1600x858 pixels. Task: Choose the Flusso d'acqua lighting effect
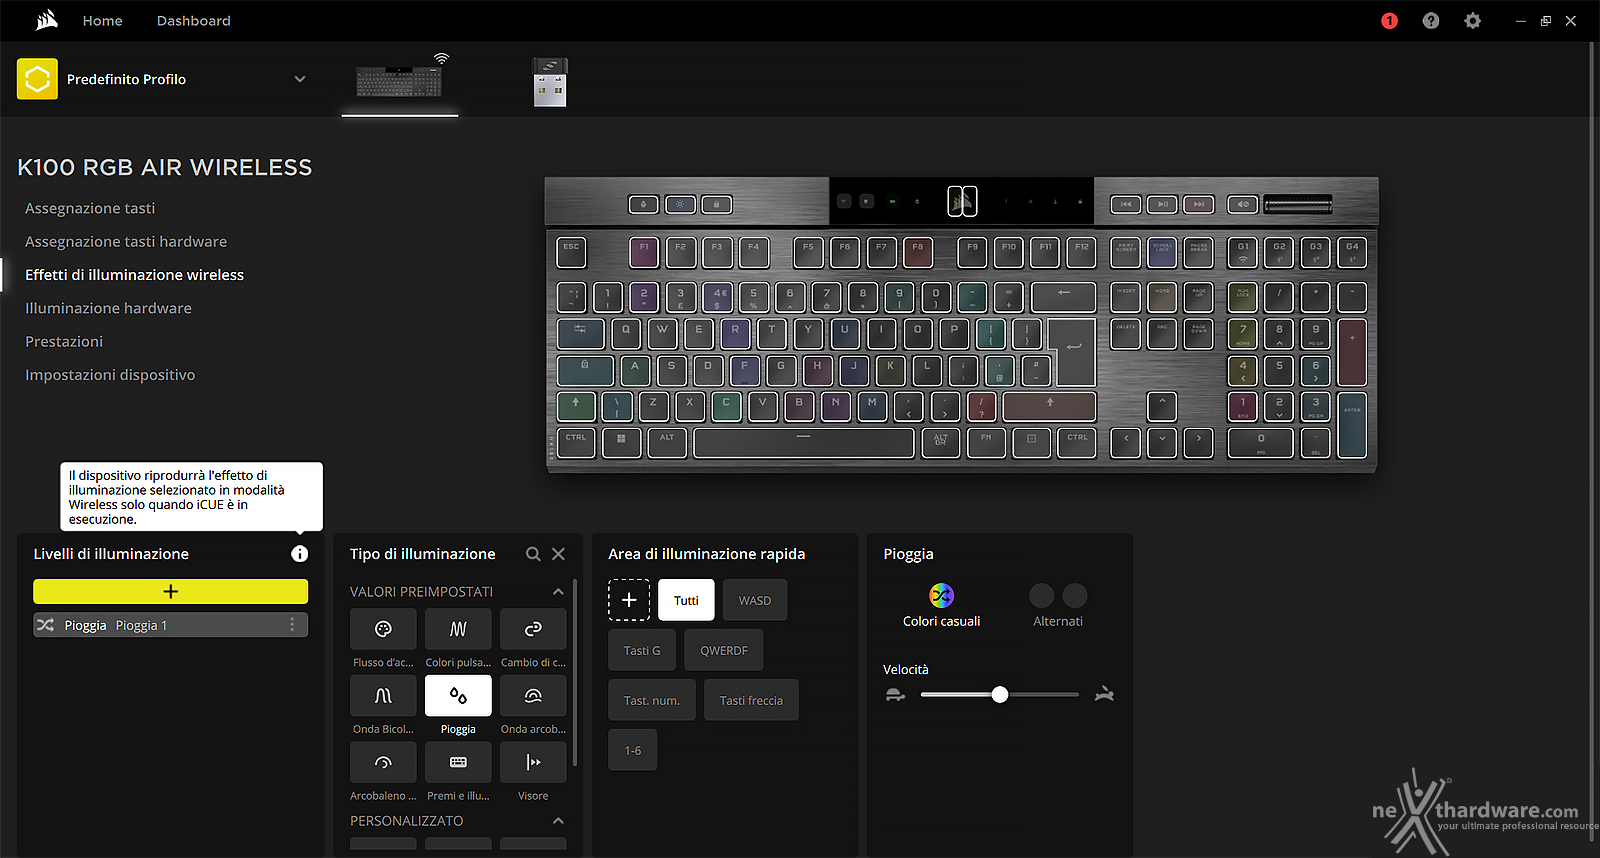coord(383,629)
